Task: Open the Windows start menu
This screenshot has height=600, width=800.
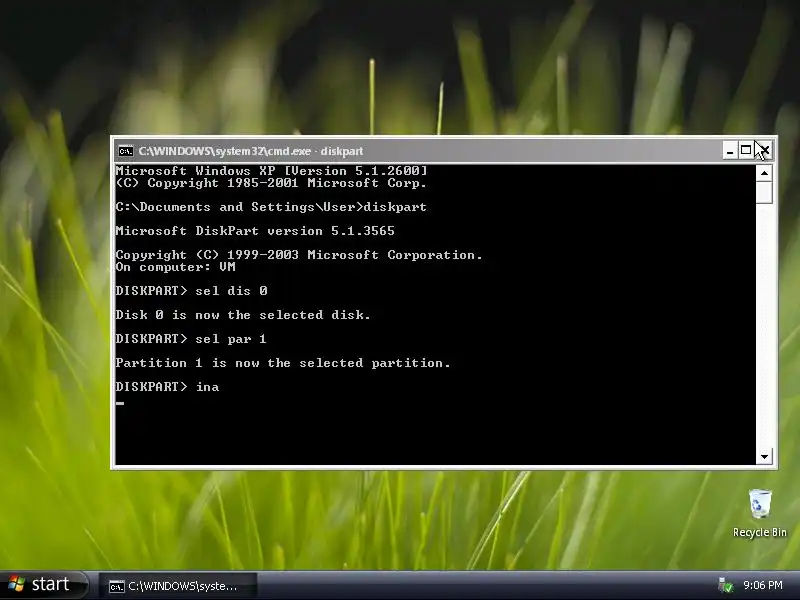Action: (x=44, y=585)
